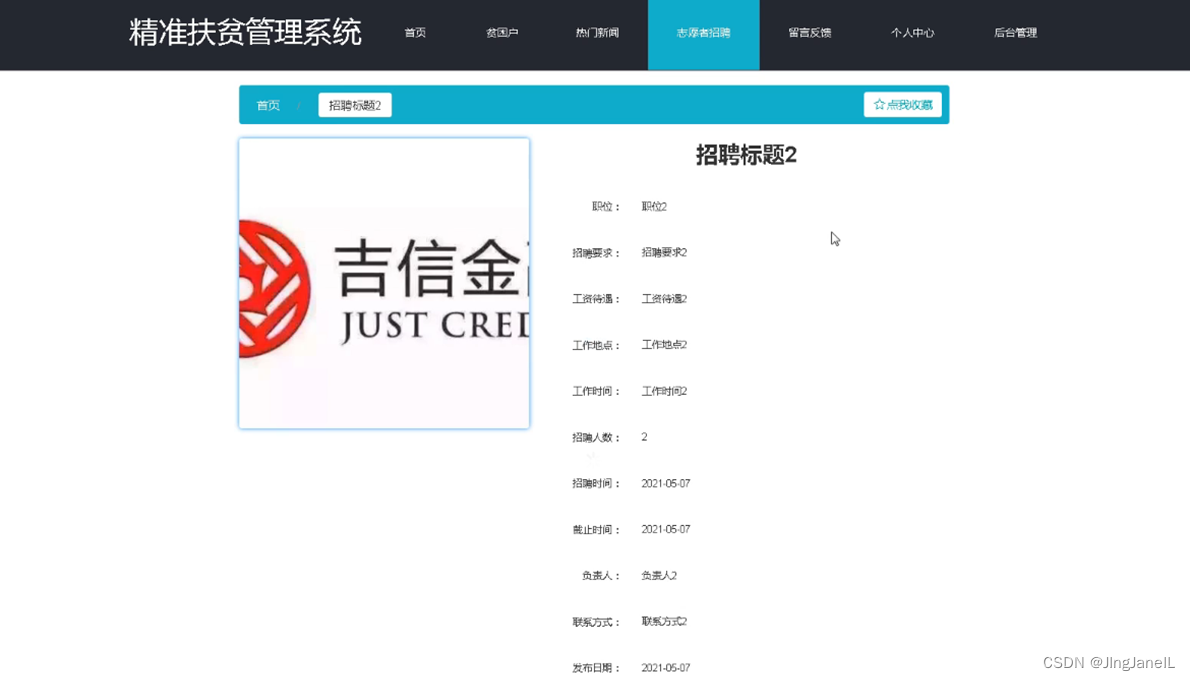Click the 发布日期 date 2021-05-07
This screenshot has width=1190, height=681.
pyautogui.click(x=666, y=668)
